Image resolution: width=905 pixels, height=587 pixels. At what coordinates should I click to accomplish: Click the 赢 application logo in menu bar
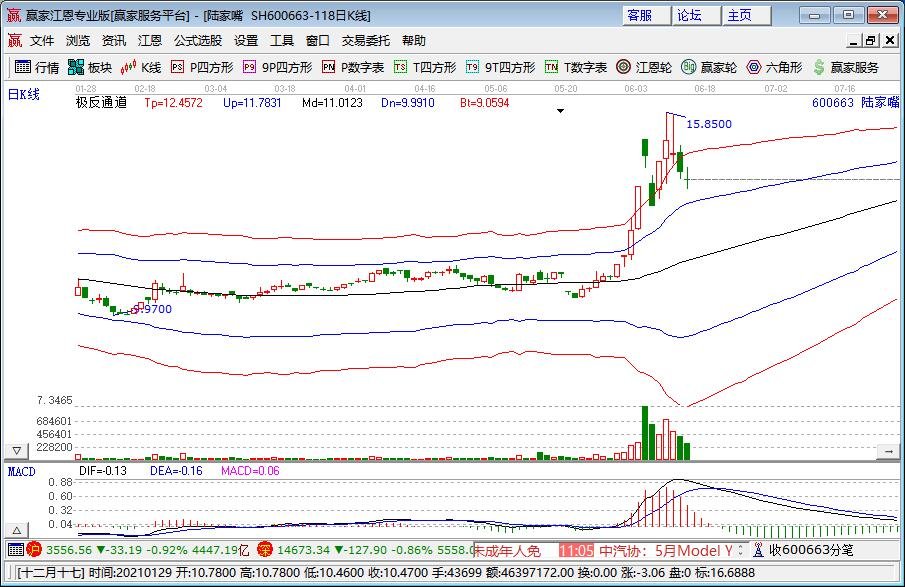point(14,40)
